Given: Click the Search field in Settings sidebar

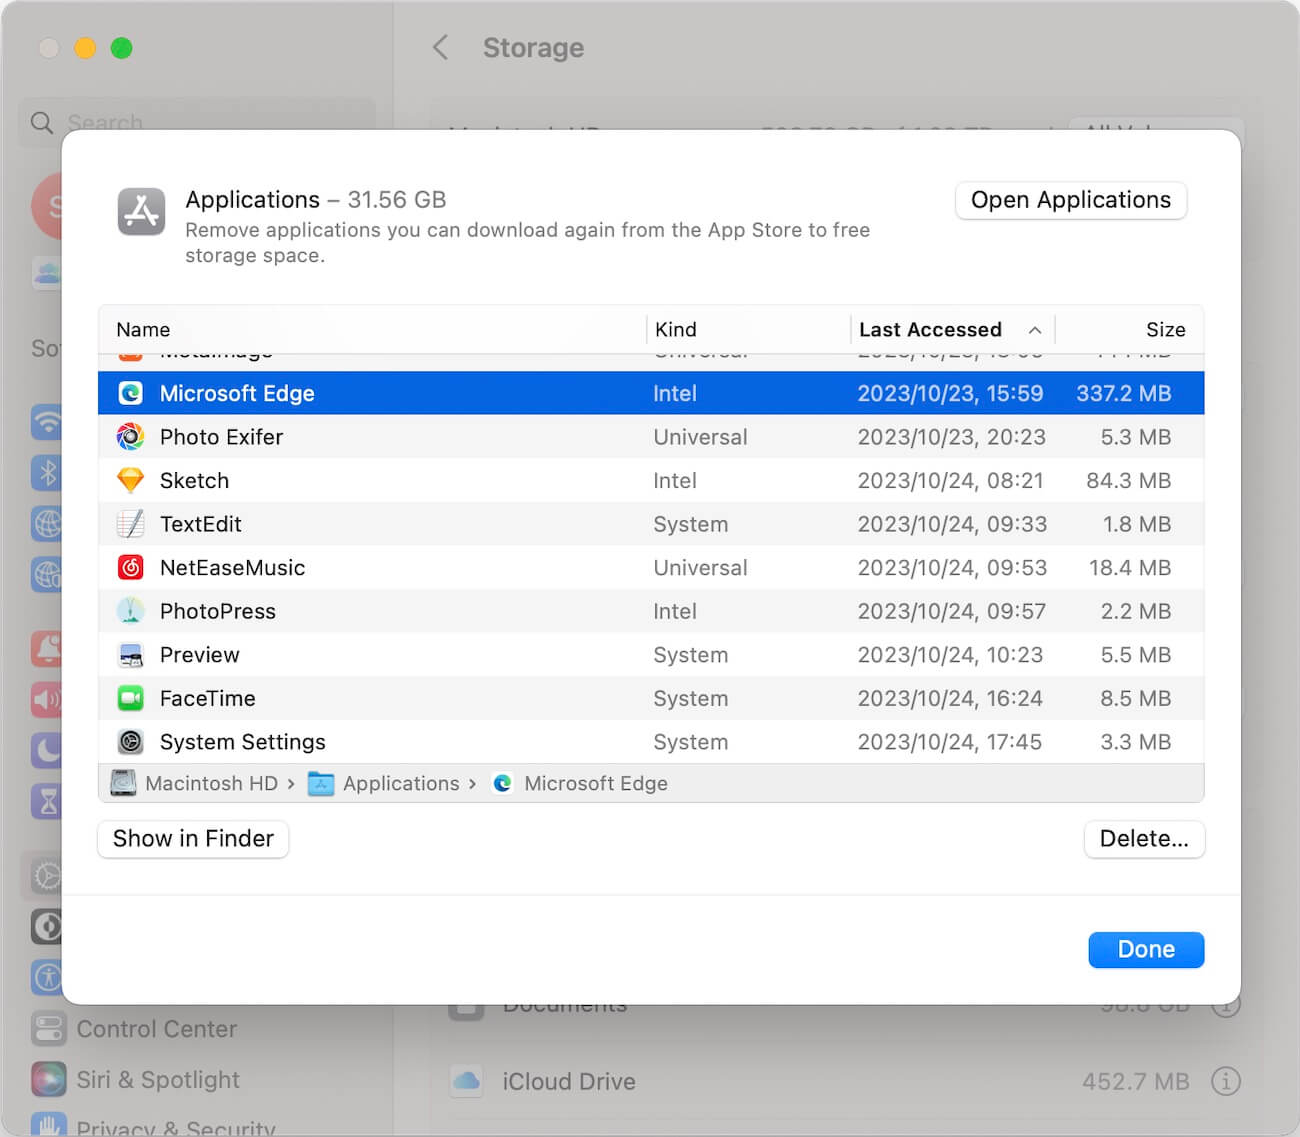Looking at the screenshot, I should tap(197, 123).
